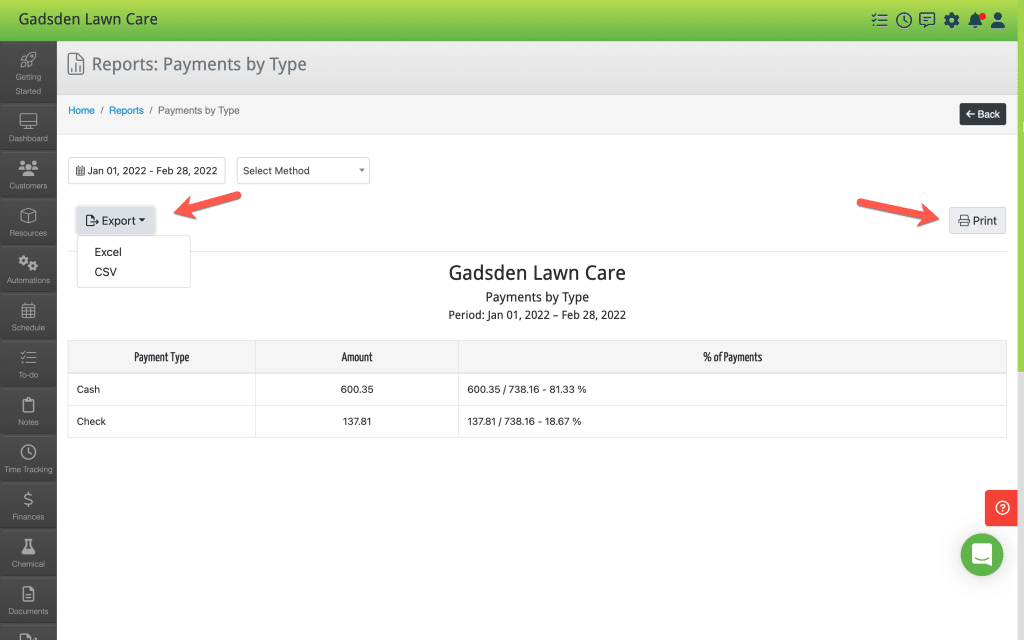Click the 18.67 % payments cell
The image size is (1024, 640).
(732, 421)
